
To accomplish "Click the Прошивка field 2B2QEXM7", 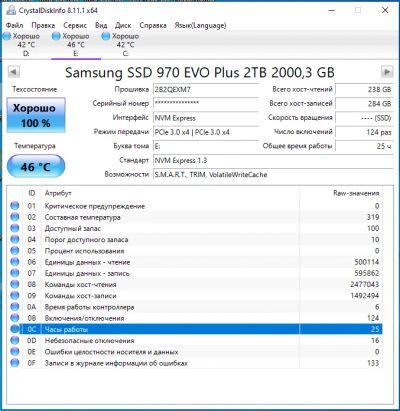I will tap(206, 90).
